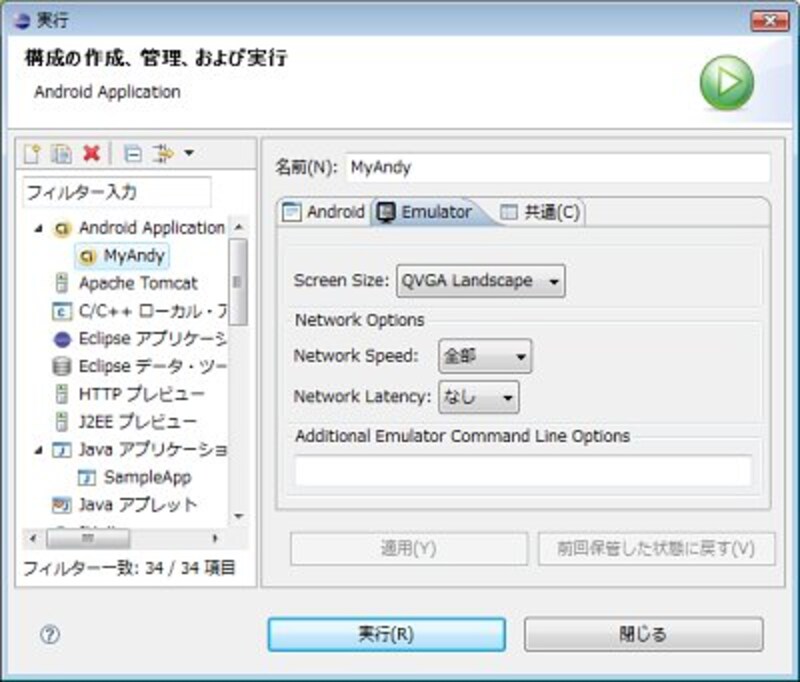This screenshot has width=800, height=682.
Task: Select J2EE プレビュー entry
Action: click(x=137, y=421)
